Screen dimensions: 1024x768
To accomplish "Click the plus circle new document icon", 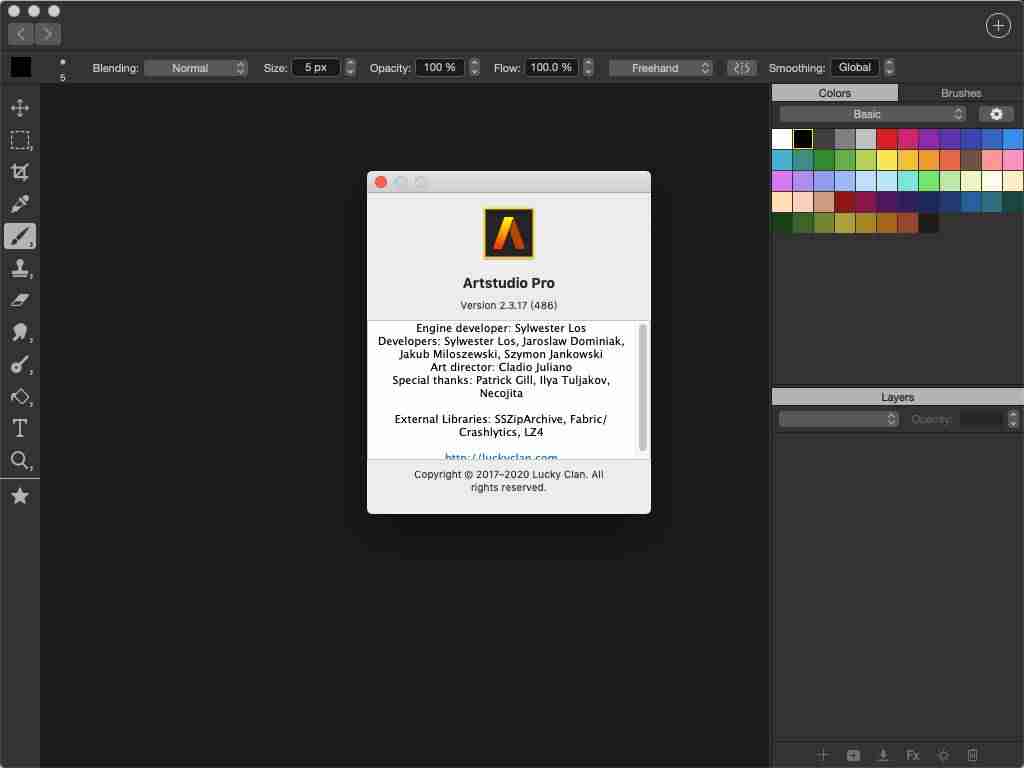I will 997,25.
